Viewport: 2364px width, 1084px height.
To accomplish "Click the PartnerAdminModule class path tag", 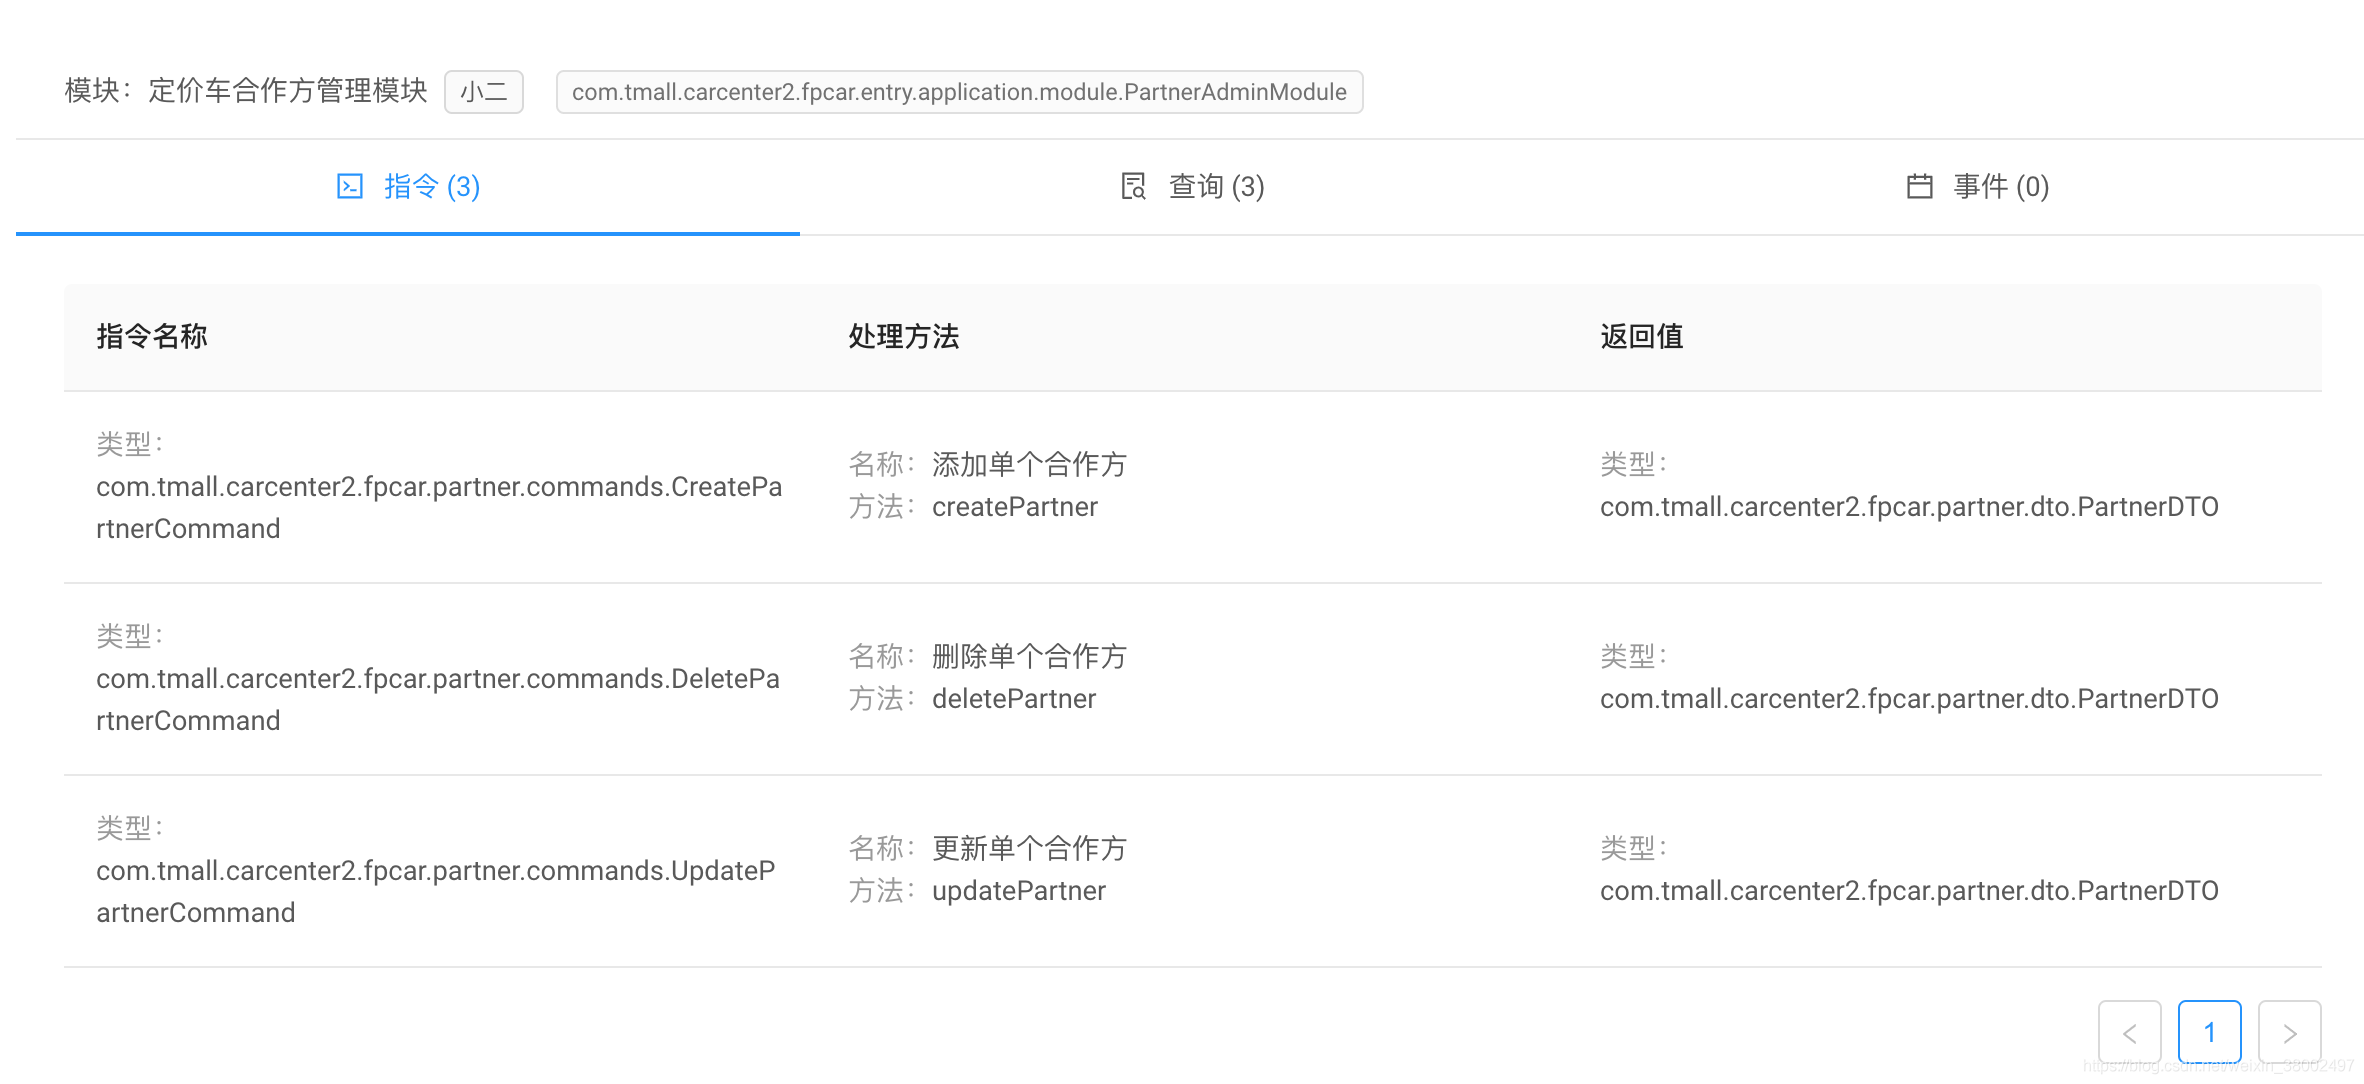I will pyautogui.click(x=959, y=92).
